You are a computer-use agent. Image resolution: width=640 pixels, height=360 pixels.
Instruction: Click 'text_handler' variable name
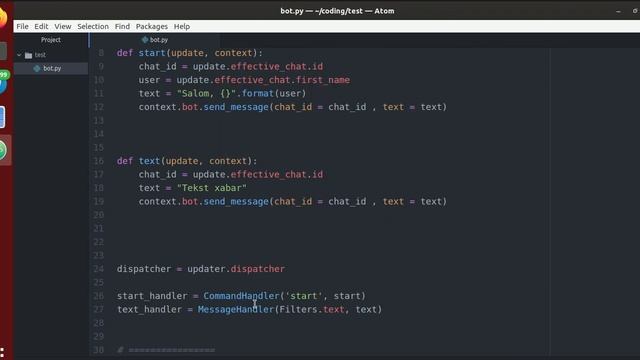(149, 309)
